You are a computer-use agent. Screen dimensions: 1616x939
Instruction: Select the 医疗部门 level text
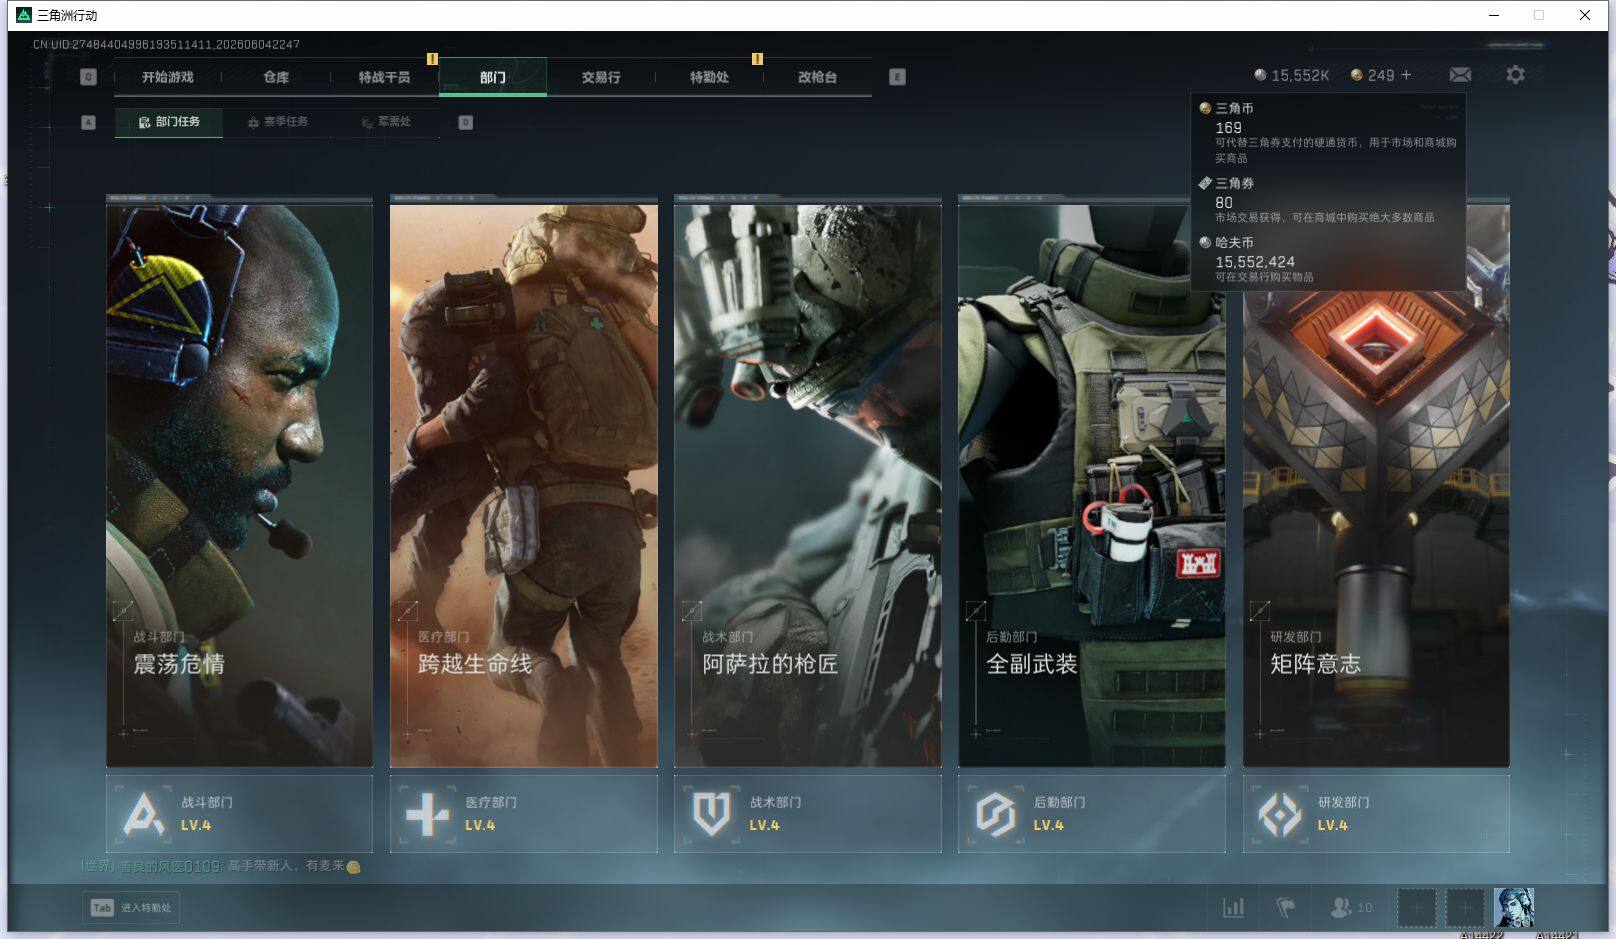480,826
